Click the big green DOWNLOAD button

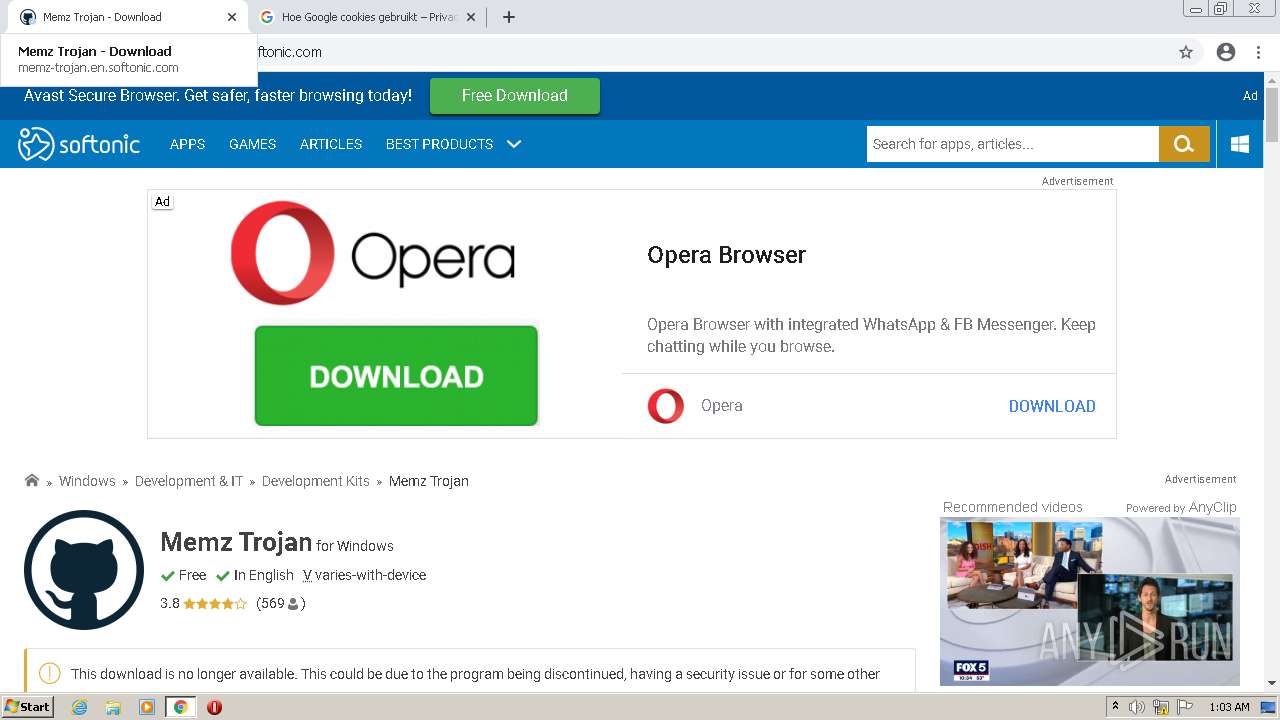tap(396, 376)
